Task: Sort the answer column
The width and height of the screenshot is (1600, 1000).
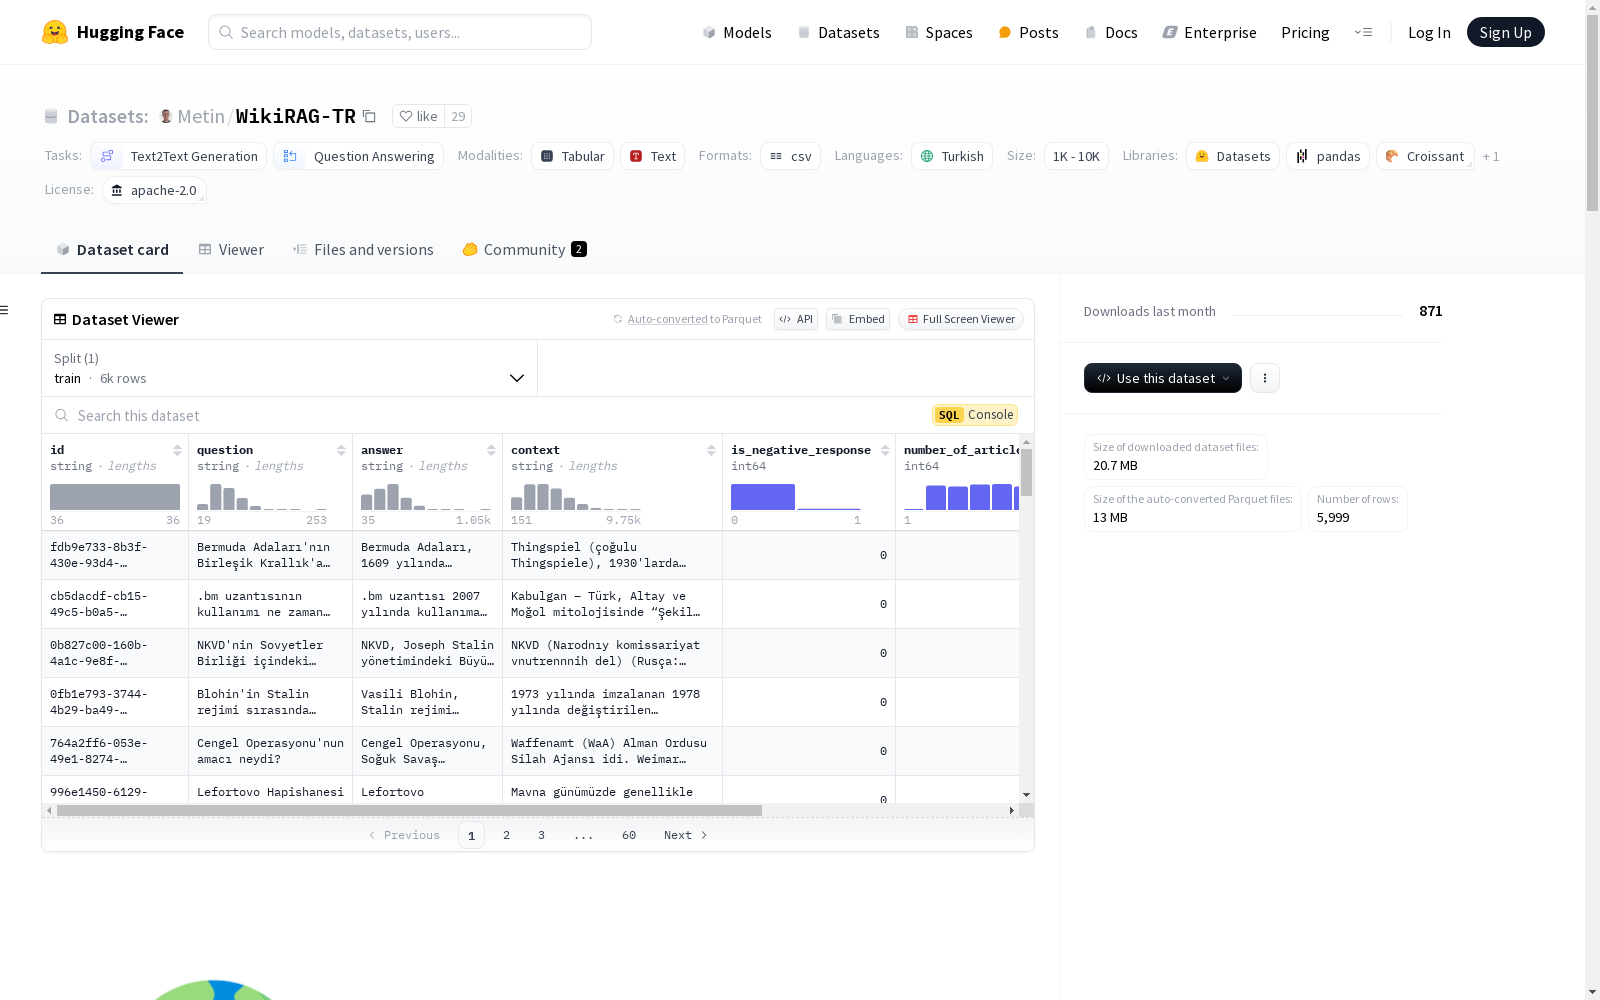Action: tap(491, 450)
